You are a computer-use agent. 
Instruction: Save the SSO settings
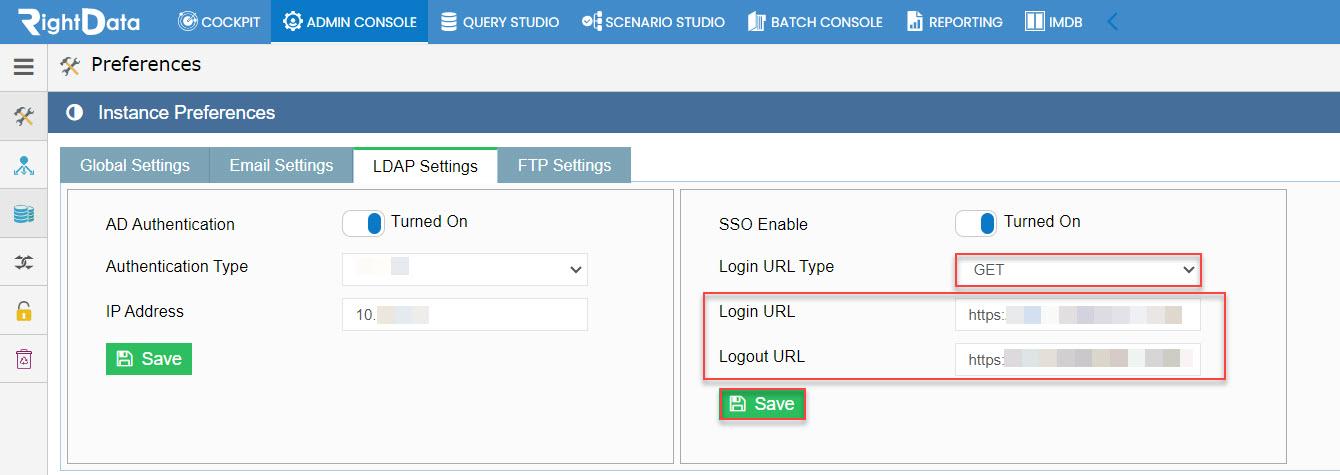click(x=762, y=404)
